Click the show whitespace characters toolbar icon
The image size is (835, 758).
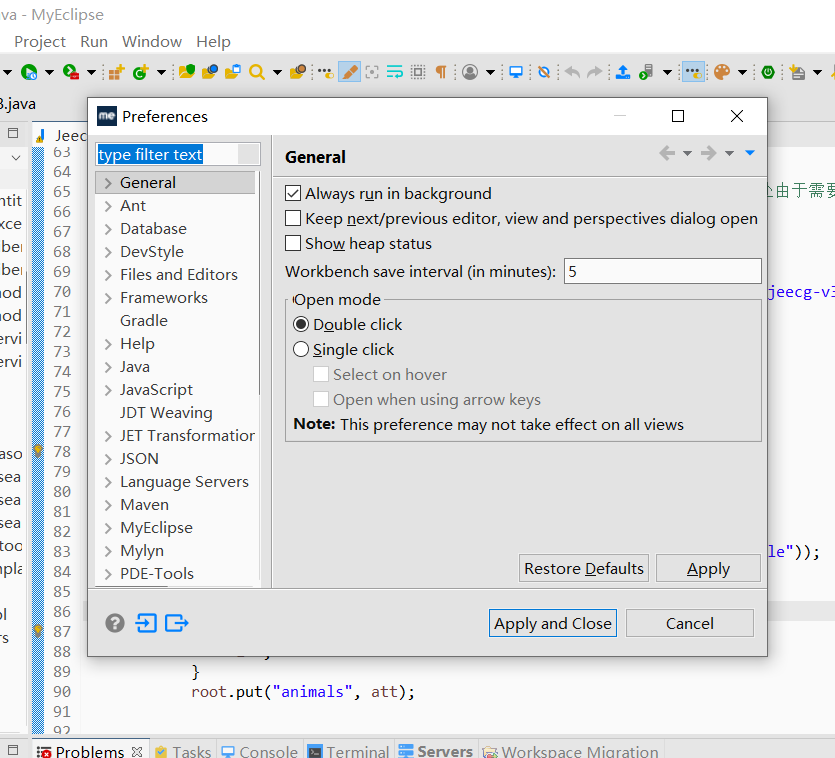pyautogui.click(x=440, y=71)
